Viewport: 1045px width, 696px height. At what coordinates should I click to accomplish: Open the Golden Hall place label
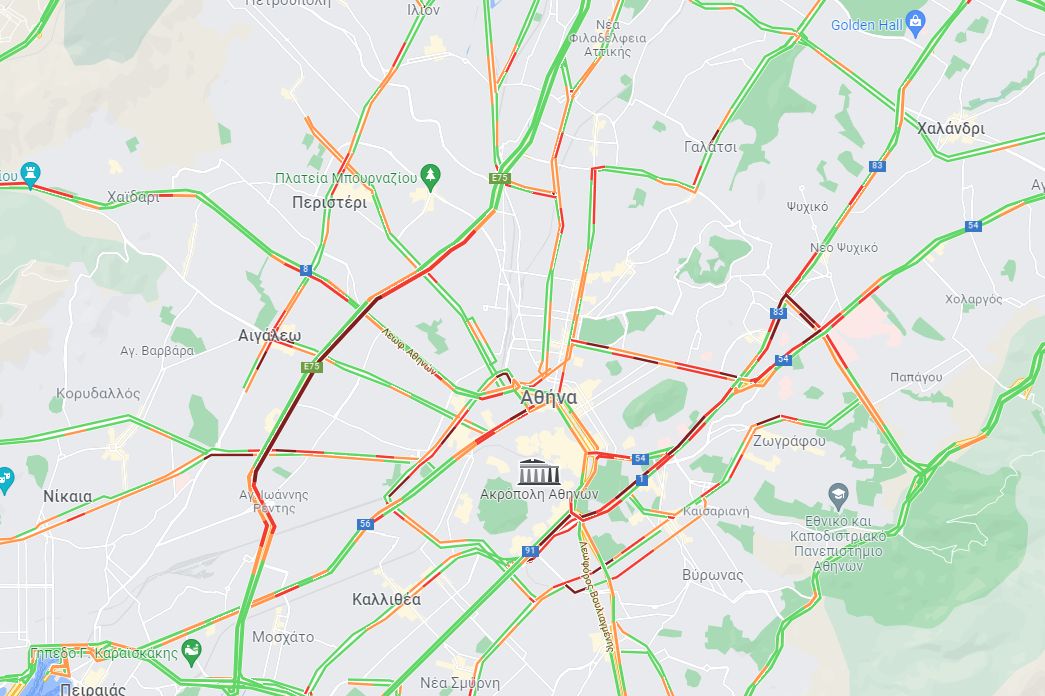(x=866, y=25)
